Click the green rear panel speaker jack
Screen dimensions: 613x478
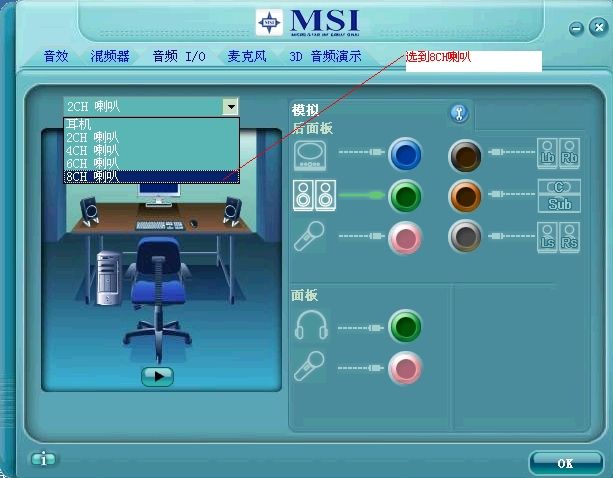405,195
